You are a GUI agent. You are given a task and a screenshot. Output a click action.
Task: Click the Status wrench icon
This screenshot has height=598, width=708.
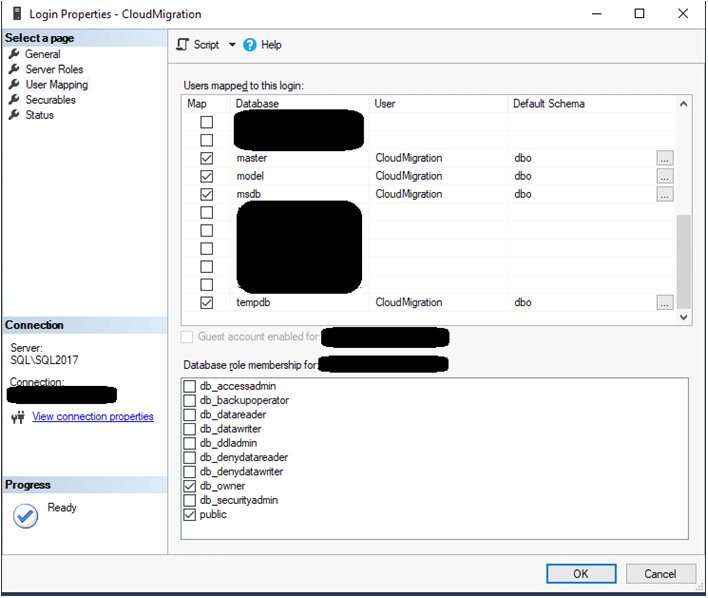tap(14, 115)
